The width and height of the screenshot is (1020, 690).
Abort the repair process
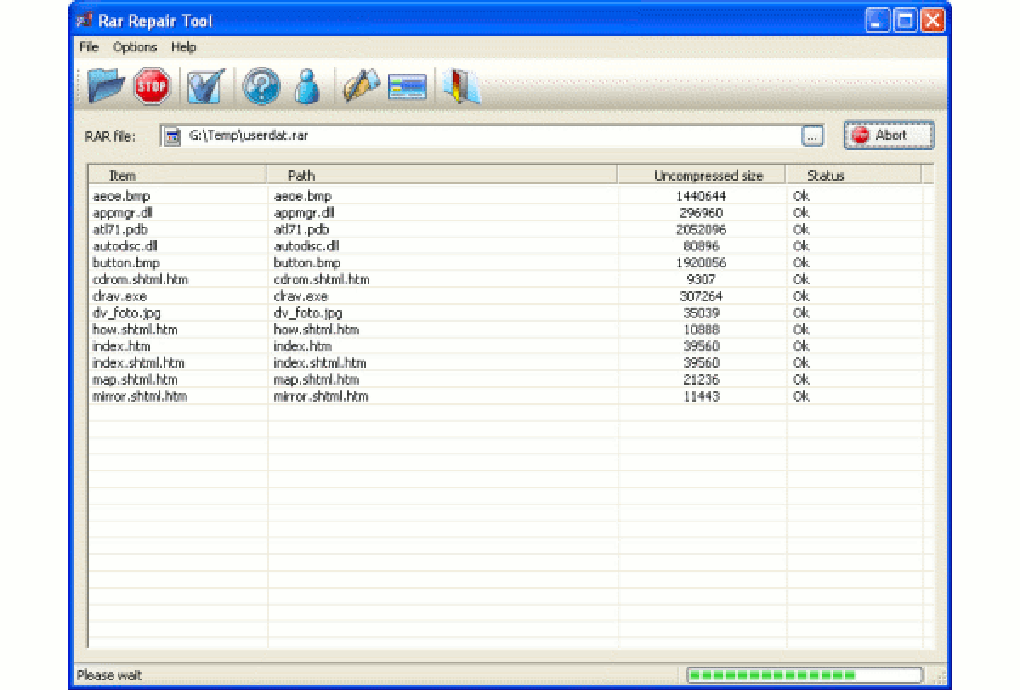(889, 135)
